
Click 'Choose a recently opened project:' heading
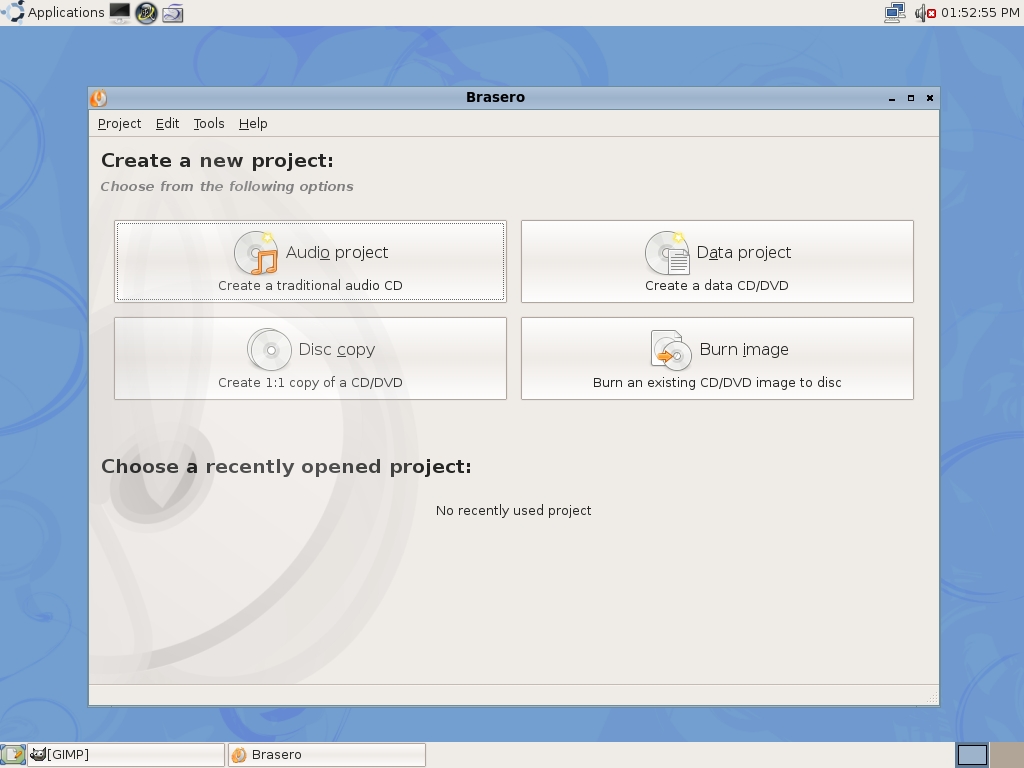(286, 466)
